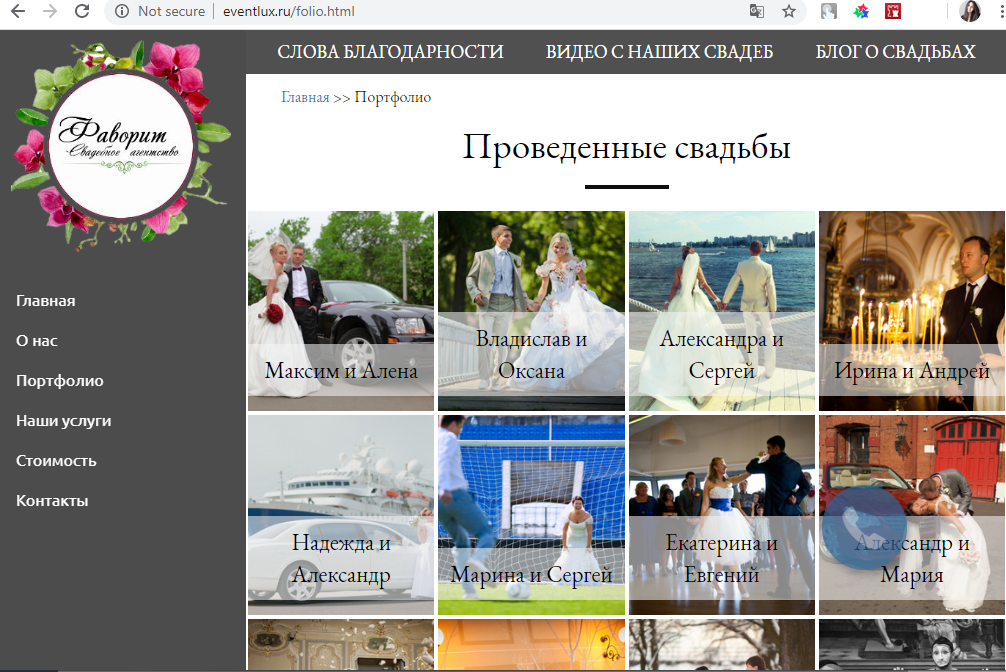1006x672 pixels.
Task: Open the Владислав и Оксана wedding thumbnail
Action: pyautogui.click(x=531, y=311)
